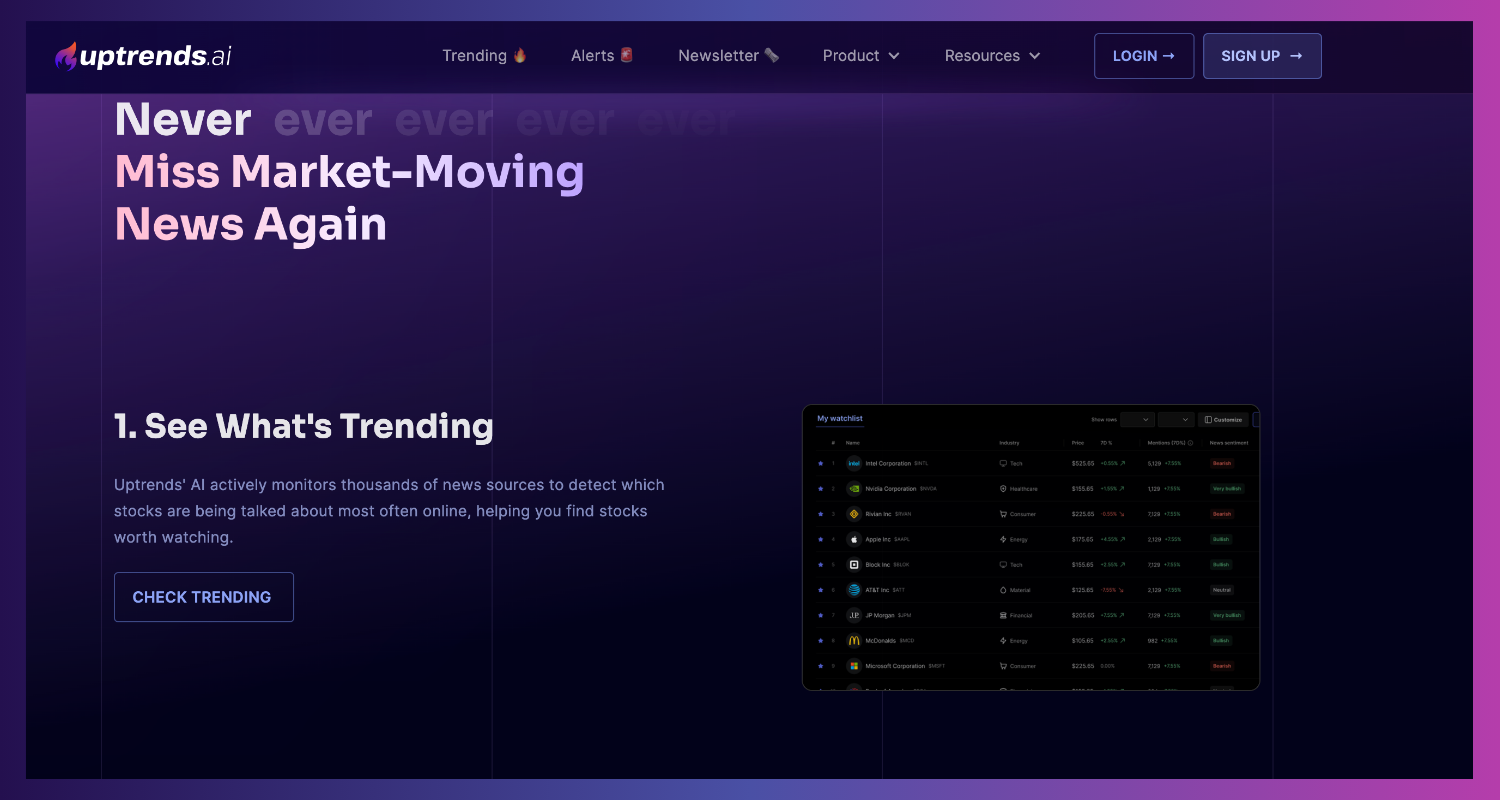
Task: Toggle the favorite star for Rivian Inc
Action: (820, 514)
